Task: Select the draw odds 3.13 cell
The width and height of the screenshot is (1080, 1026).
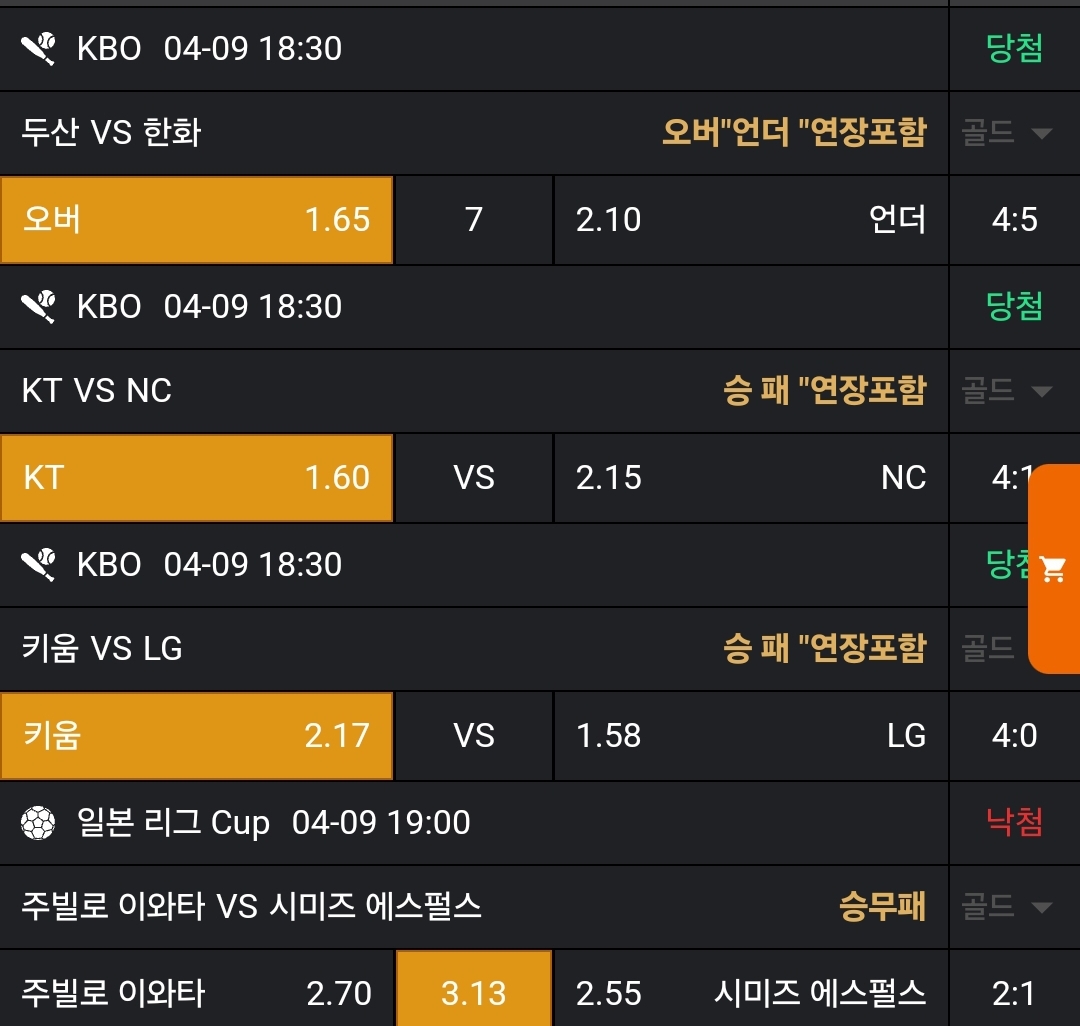Action: [474, 993]
